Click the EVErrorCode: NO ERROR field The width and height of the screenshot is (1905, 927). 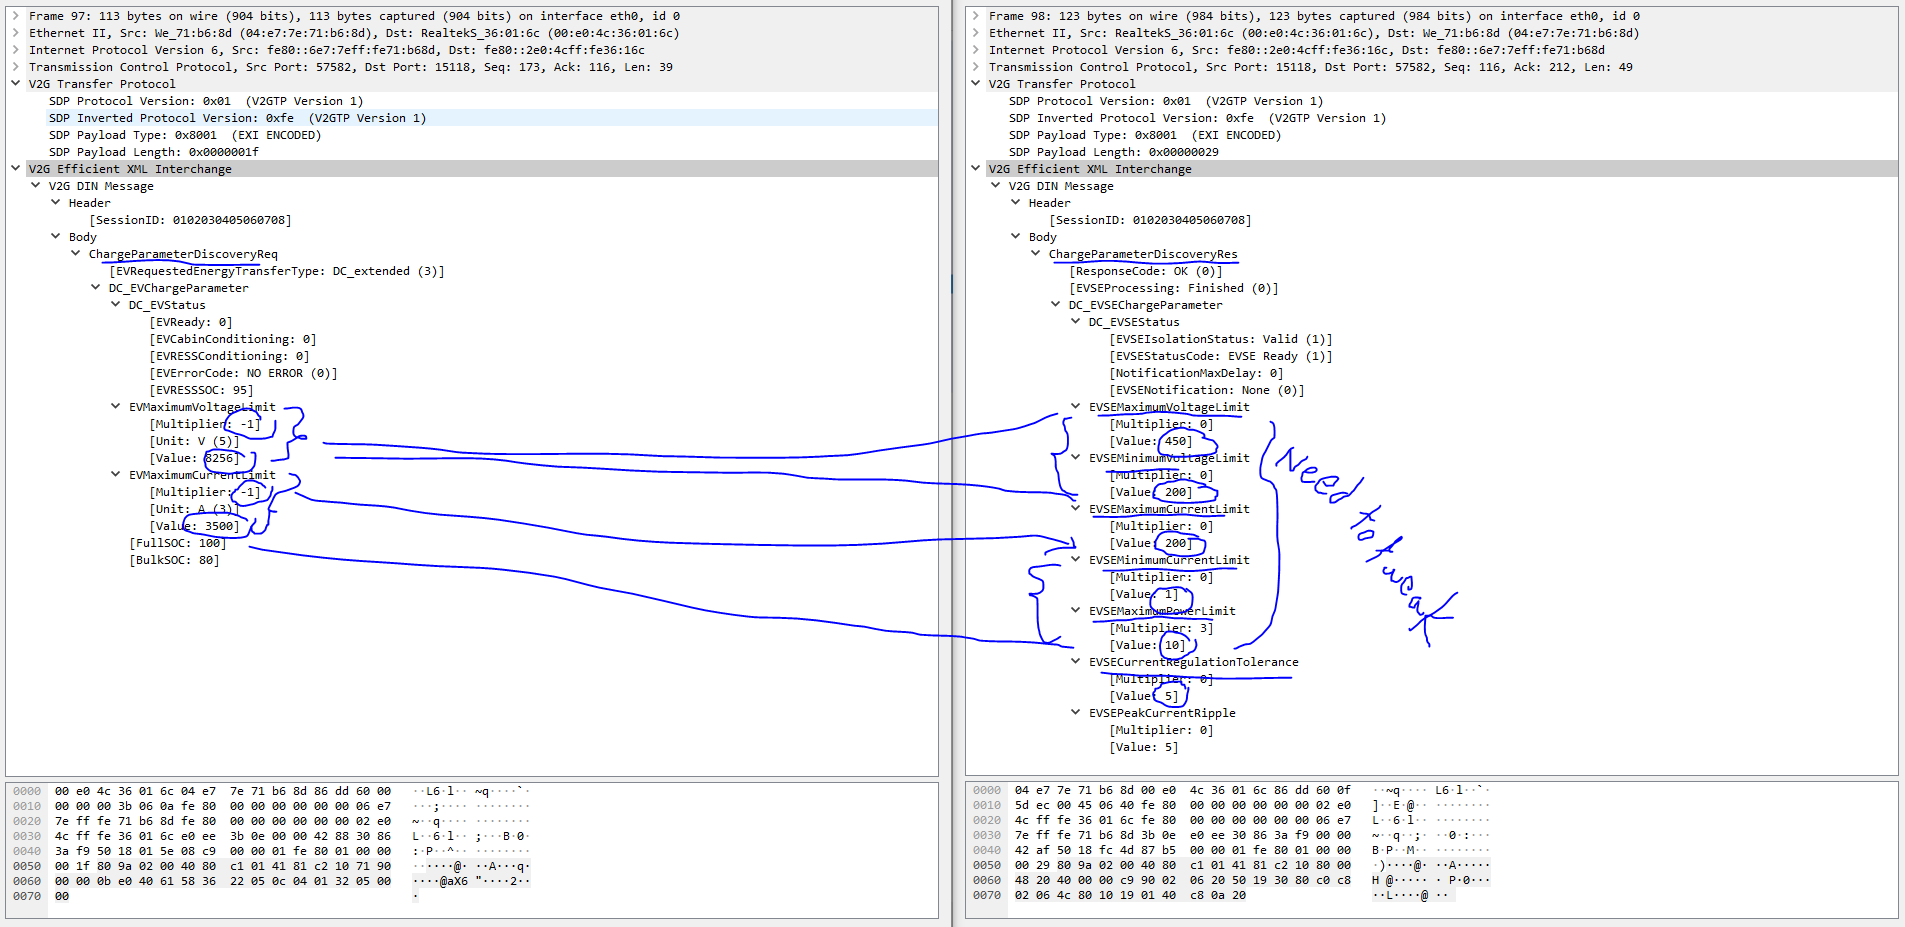(x=243, y=373)
